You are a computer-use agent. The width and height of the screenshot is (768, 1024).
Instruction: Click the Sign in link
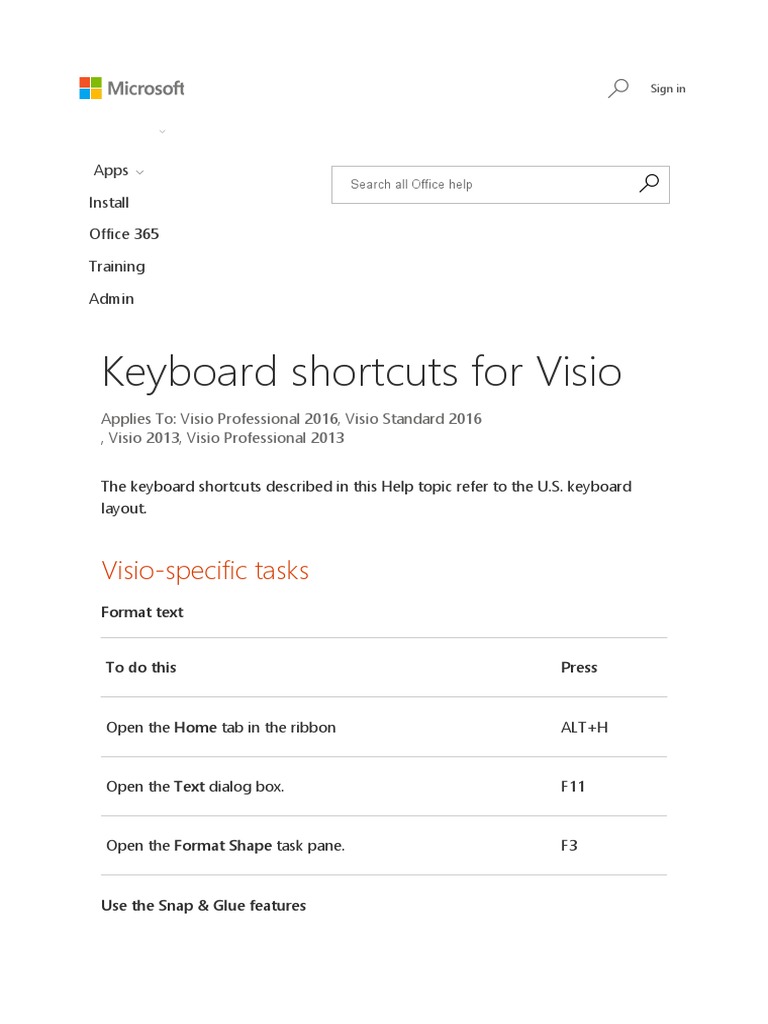point(667,89)
